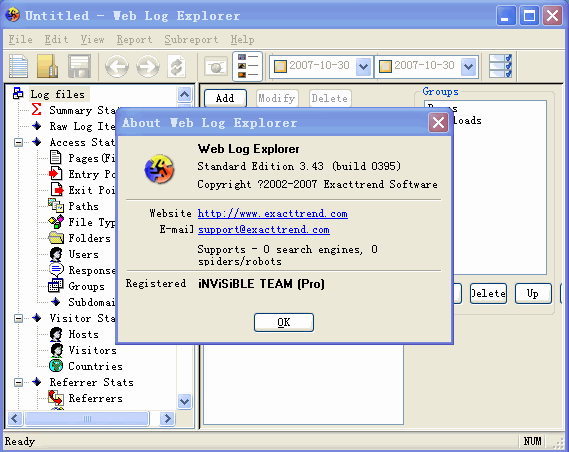
Task: Click the Pages document icon in tree
Action: click(x=56, y=157)
